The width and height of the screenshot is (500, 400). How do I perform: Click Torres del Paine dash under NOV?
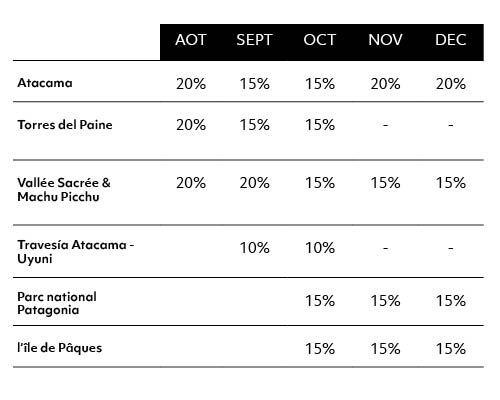coord(385,125)
